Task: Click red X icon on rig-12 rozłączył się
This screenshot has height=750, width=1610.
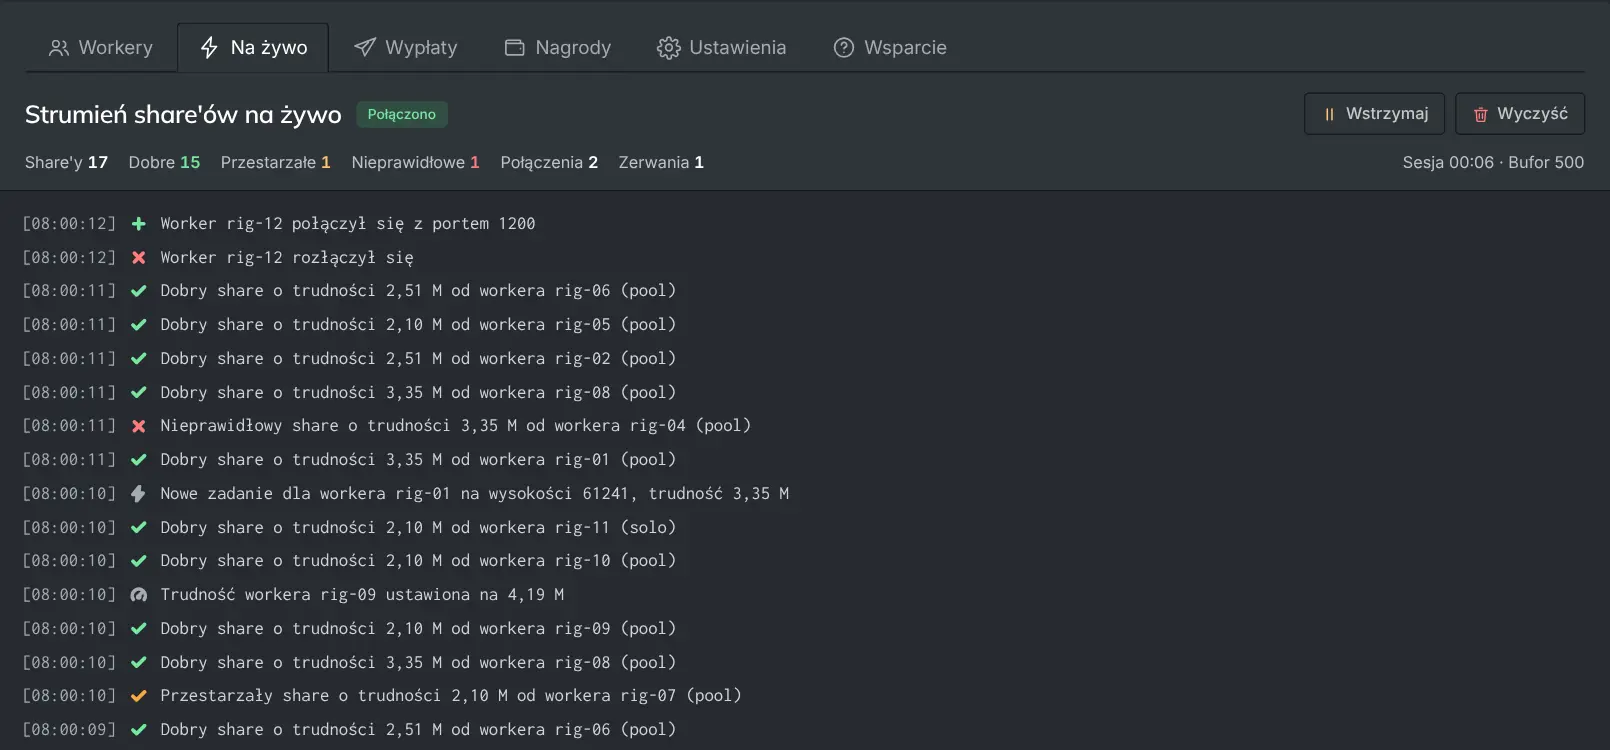Action: pos(139,258)
